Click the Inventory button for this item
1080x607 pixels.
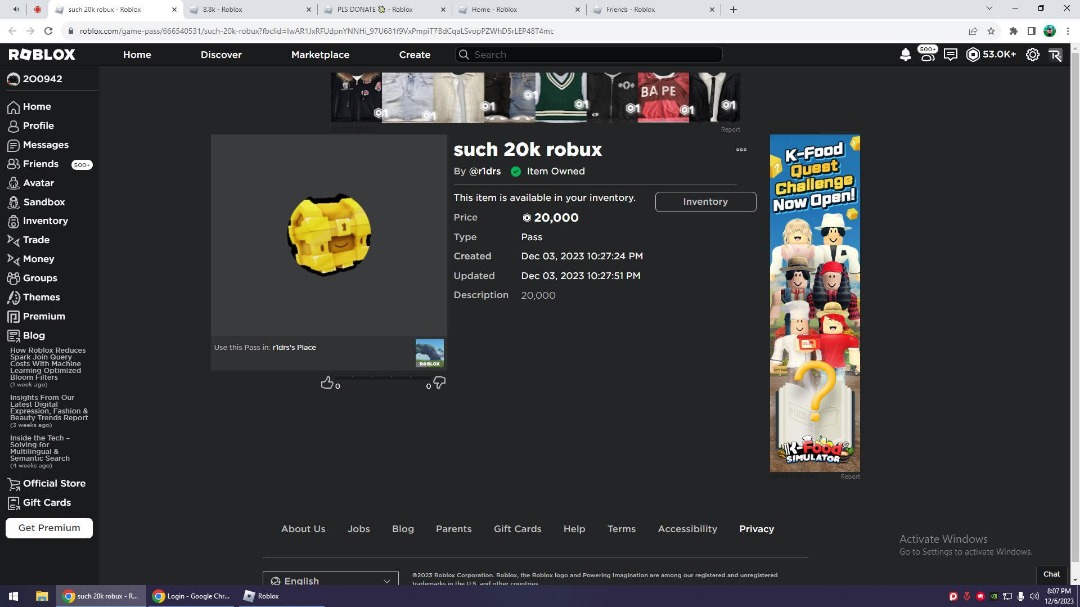pyautogui.click(x=705, y=201)
